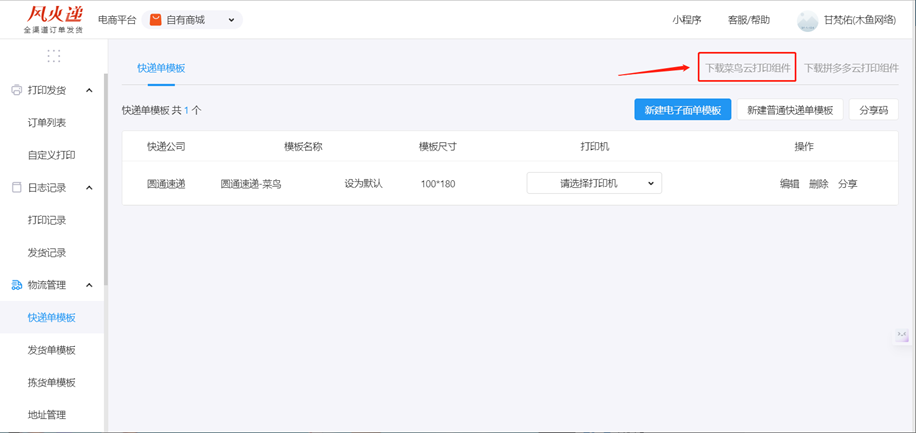The height and width of the screenshot is (433, 916).
Task: Open the 小程序 link
Action: 686,20
